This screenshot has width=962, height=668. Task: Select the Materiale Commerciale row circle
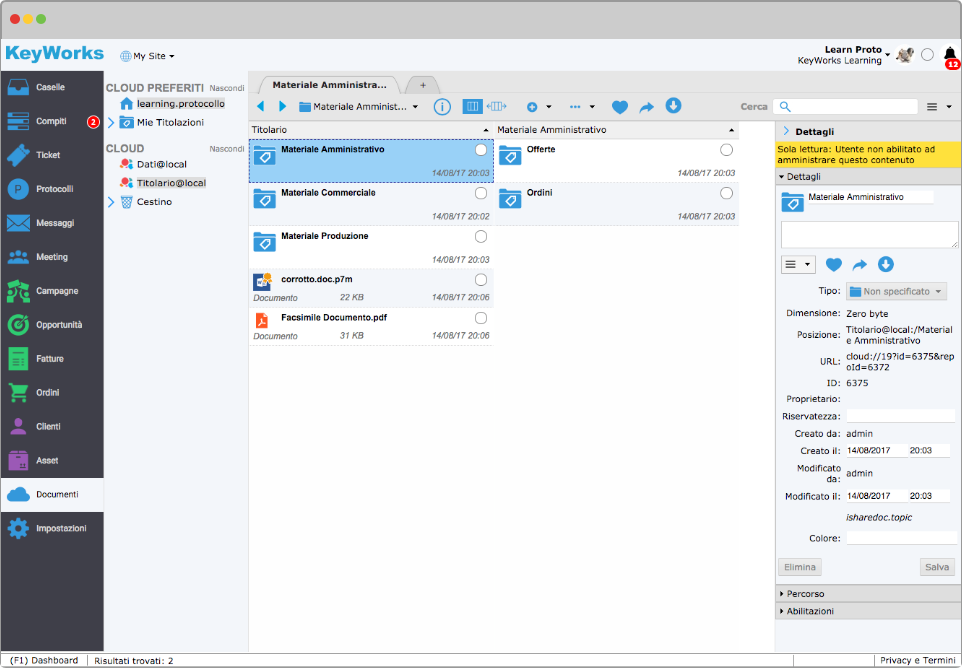481,194
